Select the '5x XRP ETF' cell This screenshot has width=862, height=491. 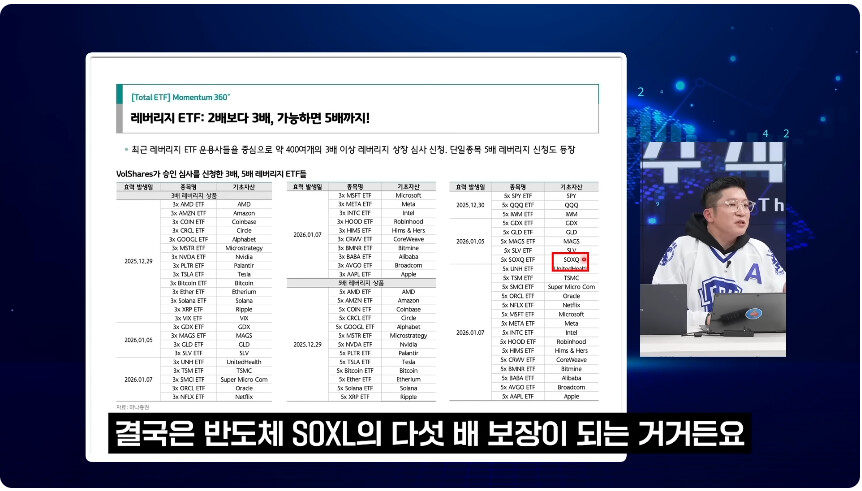click(x=355, y=396)
